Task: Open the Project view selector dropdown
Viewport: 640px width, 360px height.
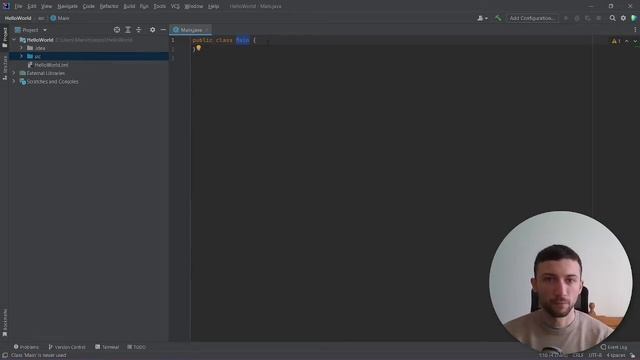Action: click(x=31, y=30)
